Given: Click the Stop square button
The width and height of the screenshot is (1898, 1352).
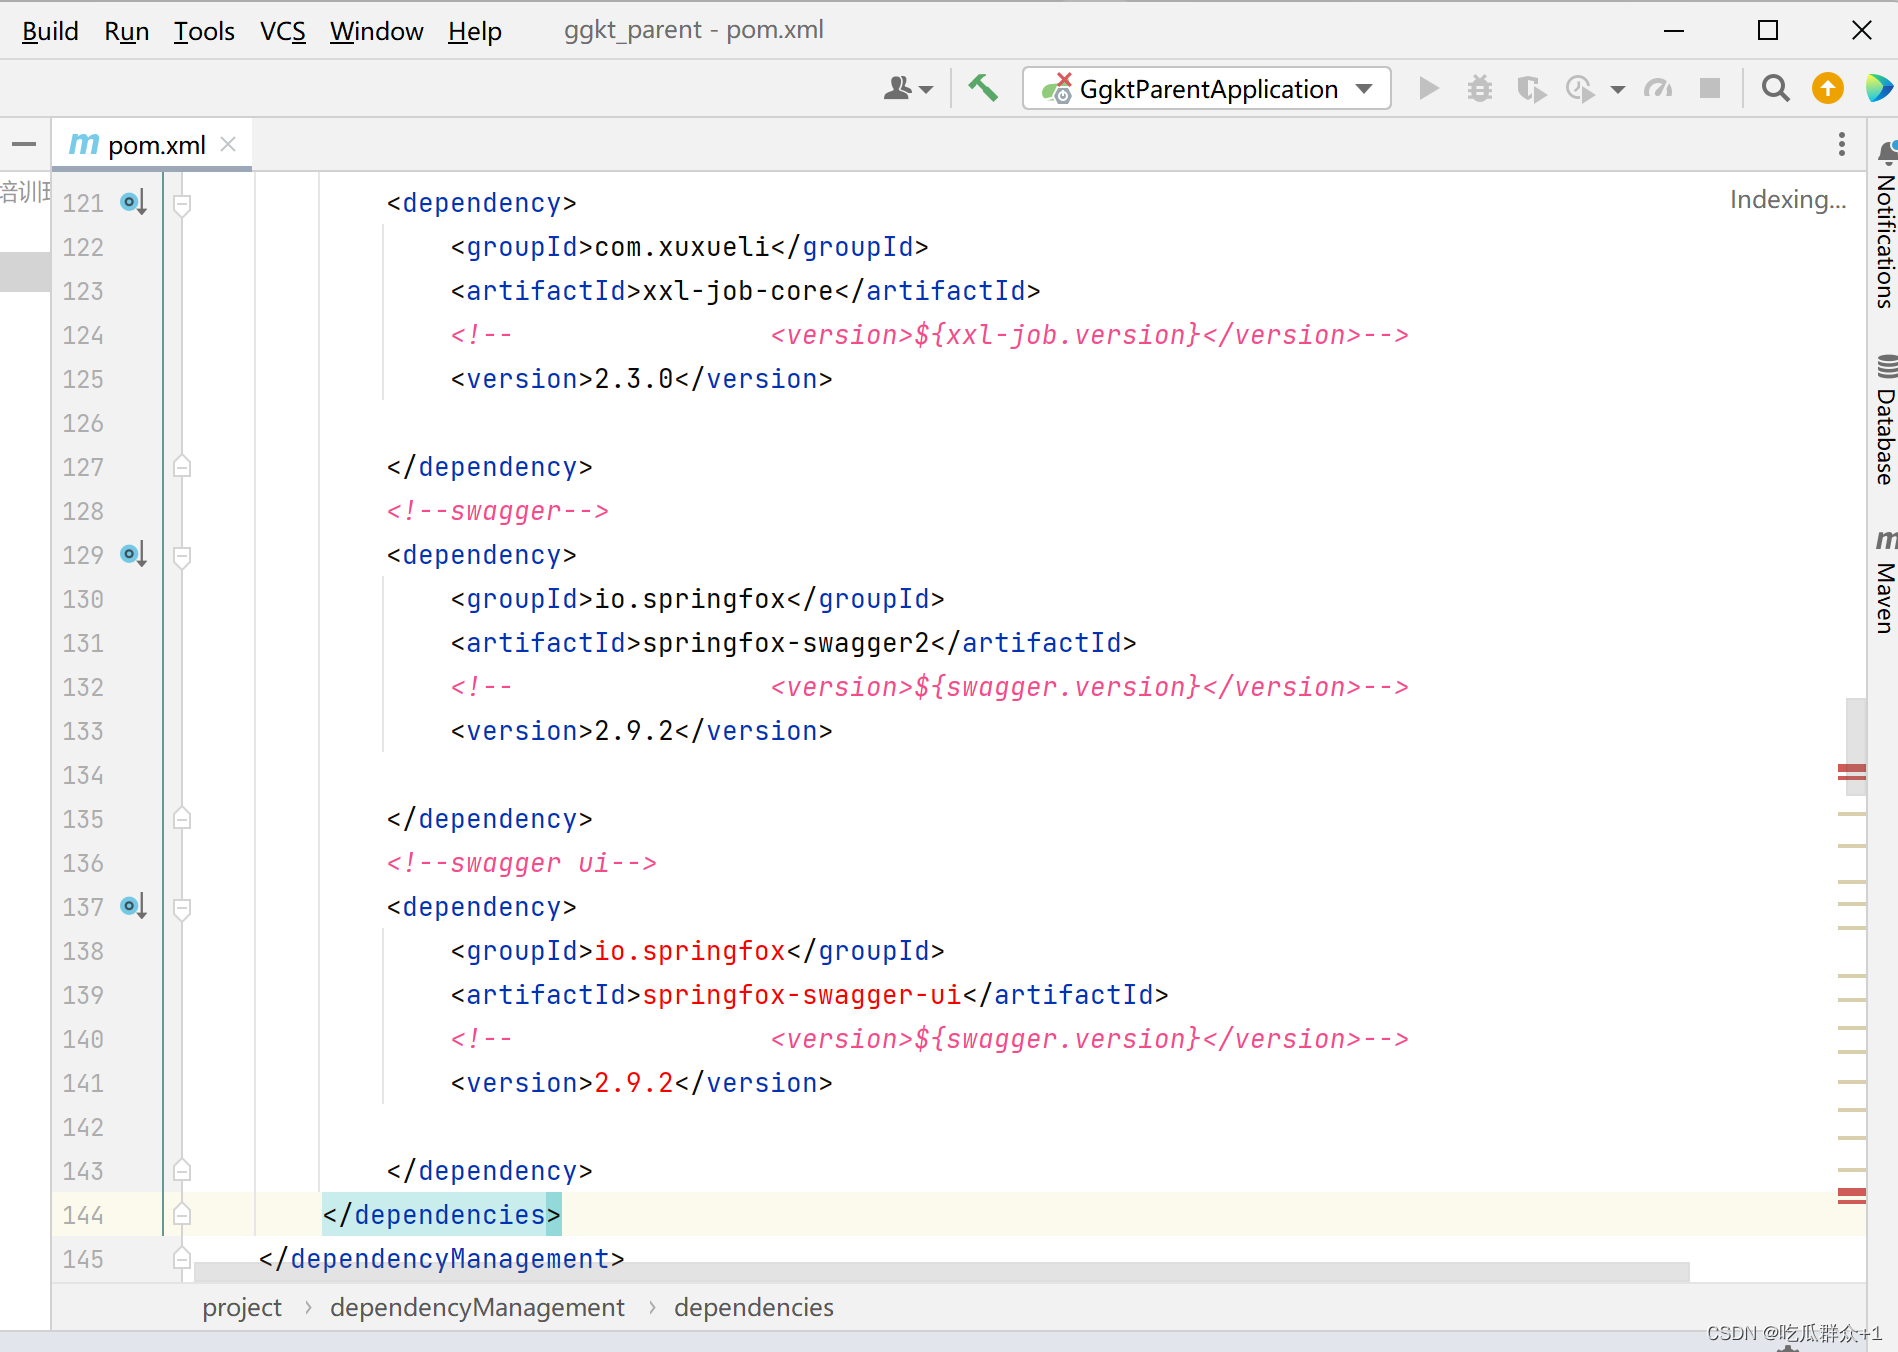Looking at the screenshot, I should [1710, 89].
